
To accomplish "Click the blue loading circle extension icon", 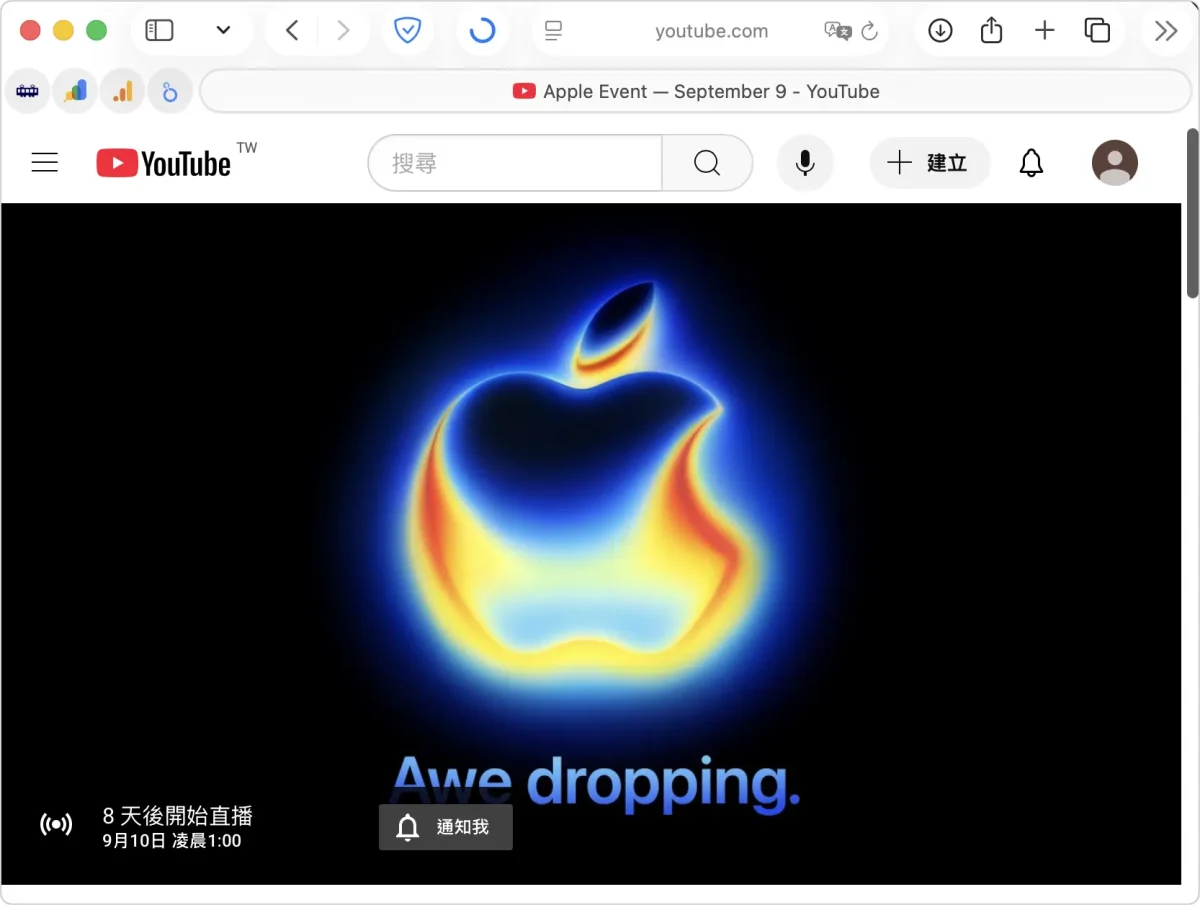I will (x=482, y=30).
